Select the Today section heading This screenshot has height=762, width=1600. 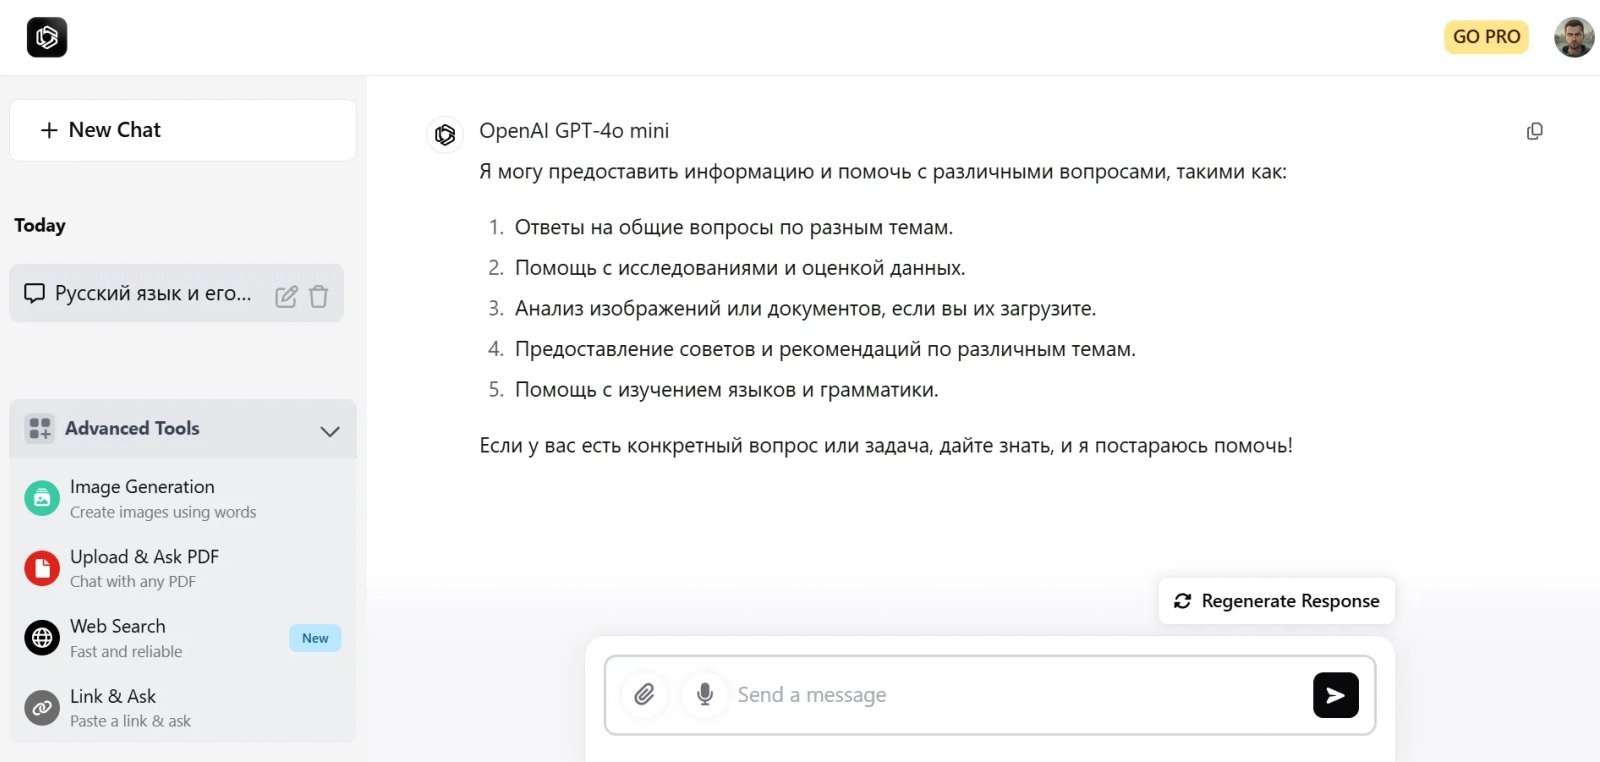coord(40,225)
